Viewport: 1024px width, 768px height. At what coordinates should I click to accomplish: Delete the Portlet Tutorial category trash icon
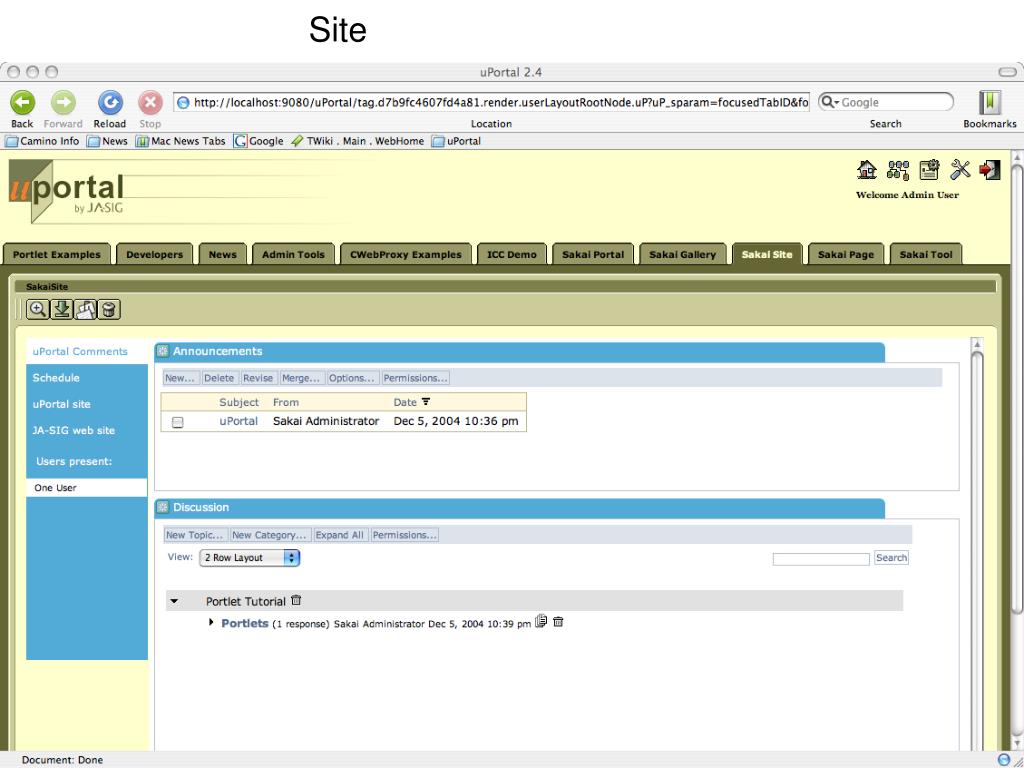click(x=296, y=600)
